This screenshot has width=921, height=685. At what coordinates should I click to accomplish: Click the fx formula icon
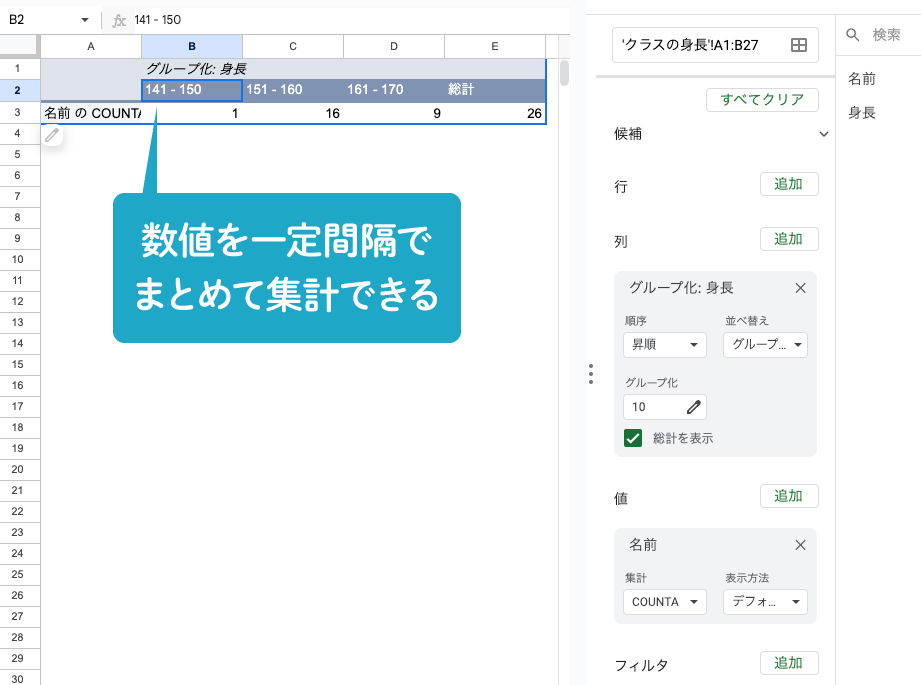coord(119,21)
